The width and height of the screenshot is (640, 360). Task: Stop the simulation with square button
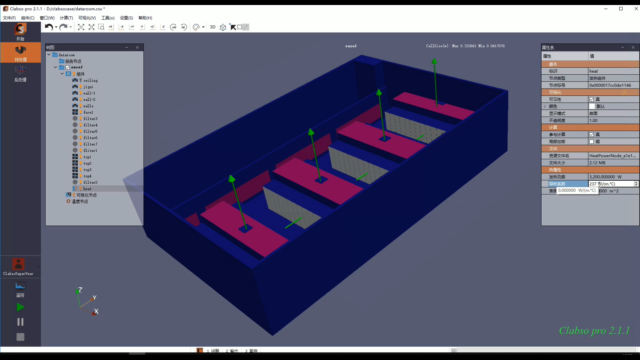pyautogui.click(x=20, y=337)
